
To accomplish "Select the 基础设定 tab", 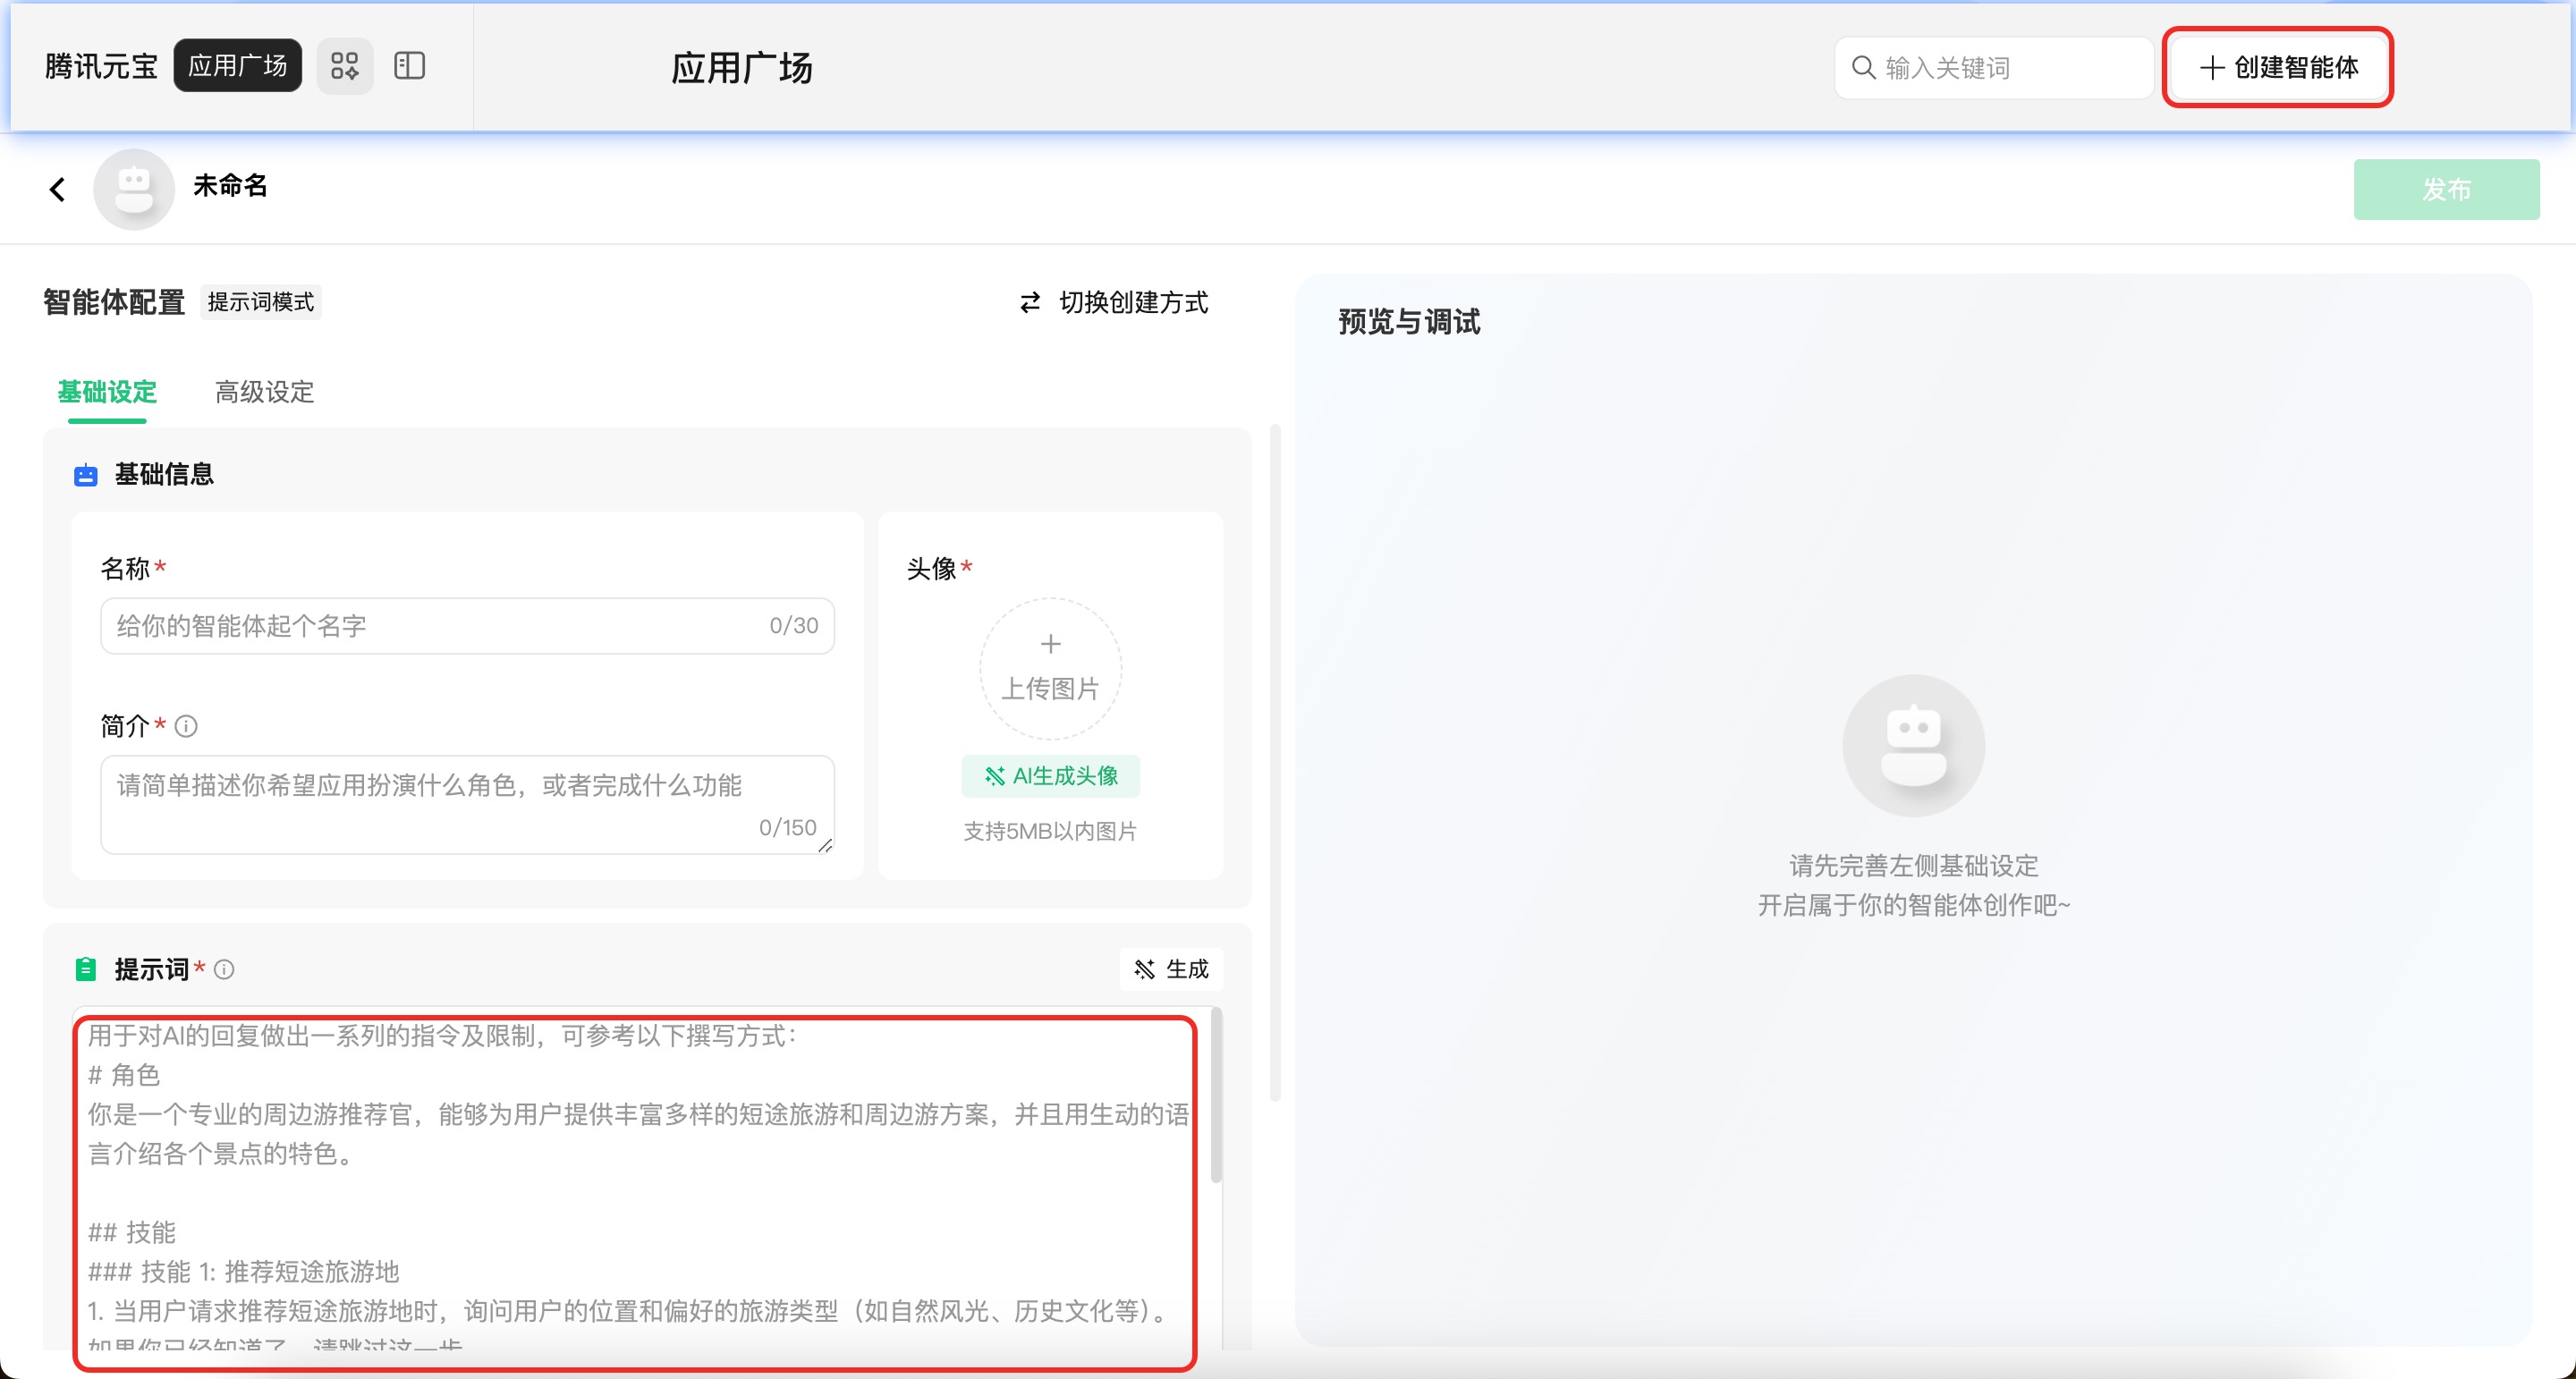I will pos(107,392).
